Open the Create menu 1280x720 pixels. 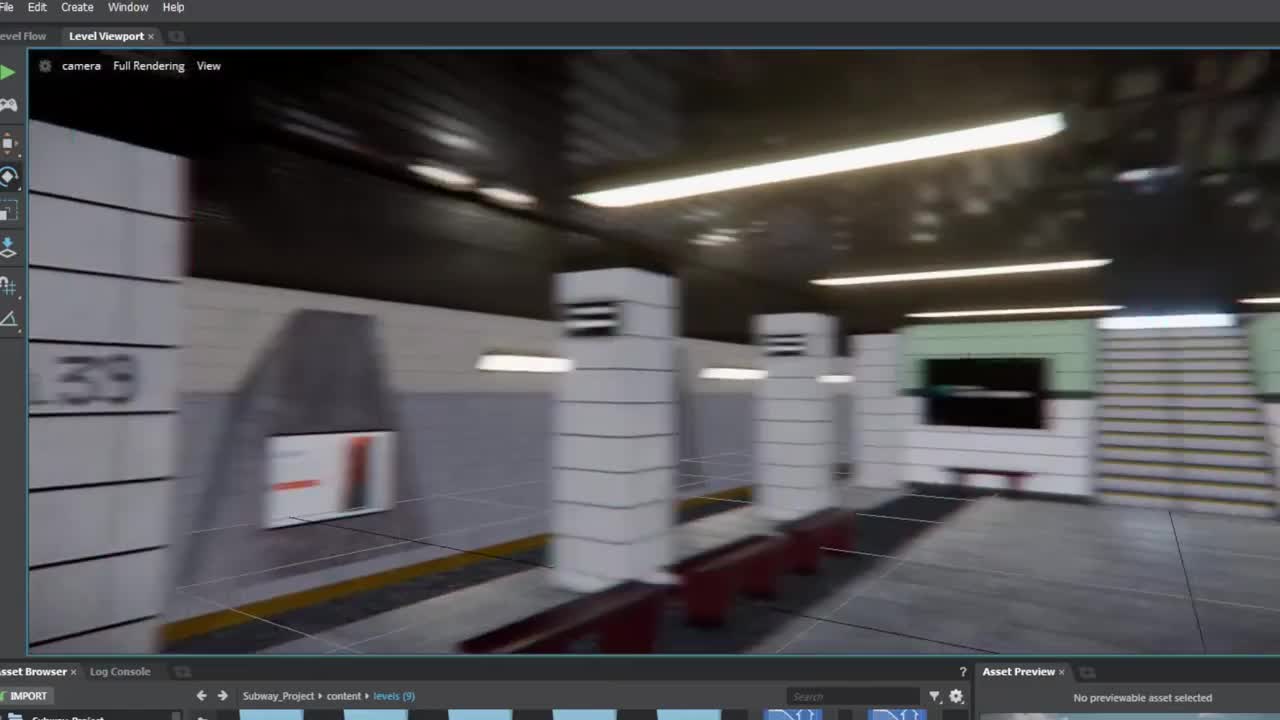[x=77, y=7]
